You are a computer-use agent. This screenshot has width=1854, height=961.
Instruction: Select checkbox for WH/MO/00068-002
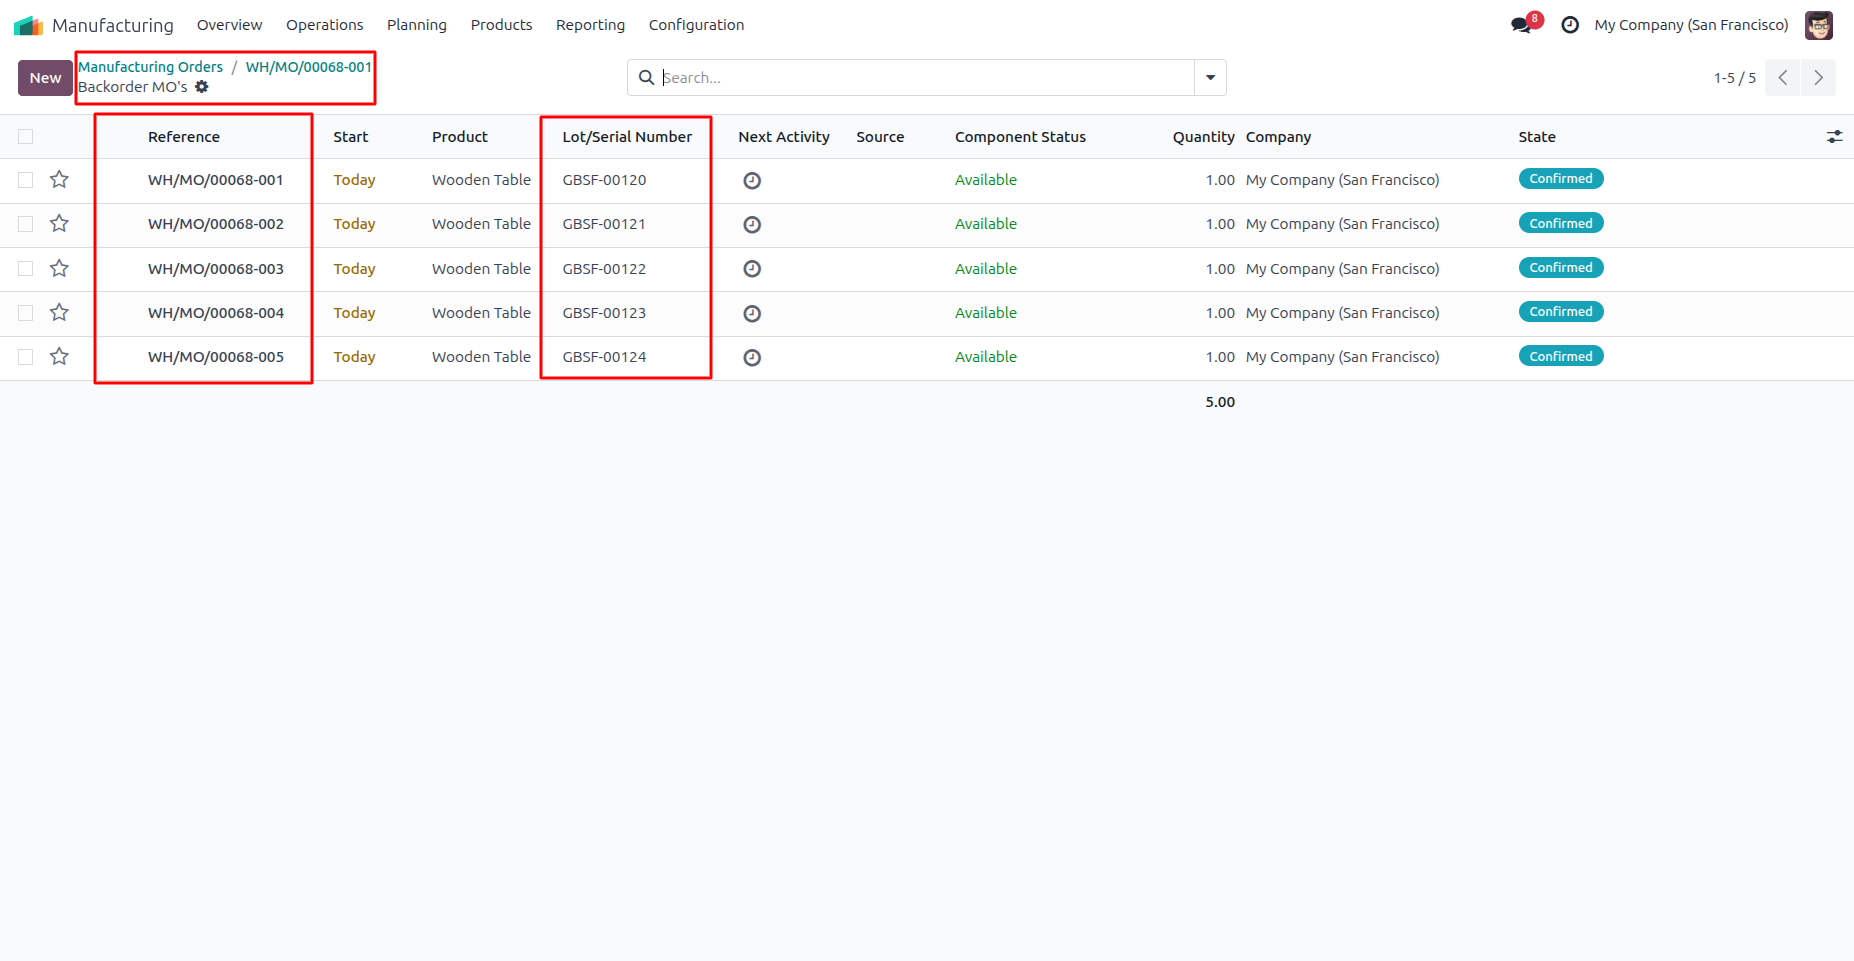[x=26, y=224]
